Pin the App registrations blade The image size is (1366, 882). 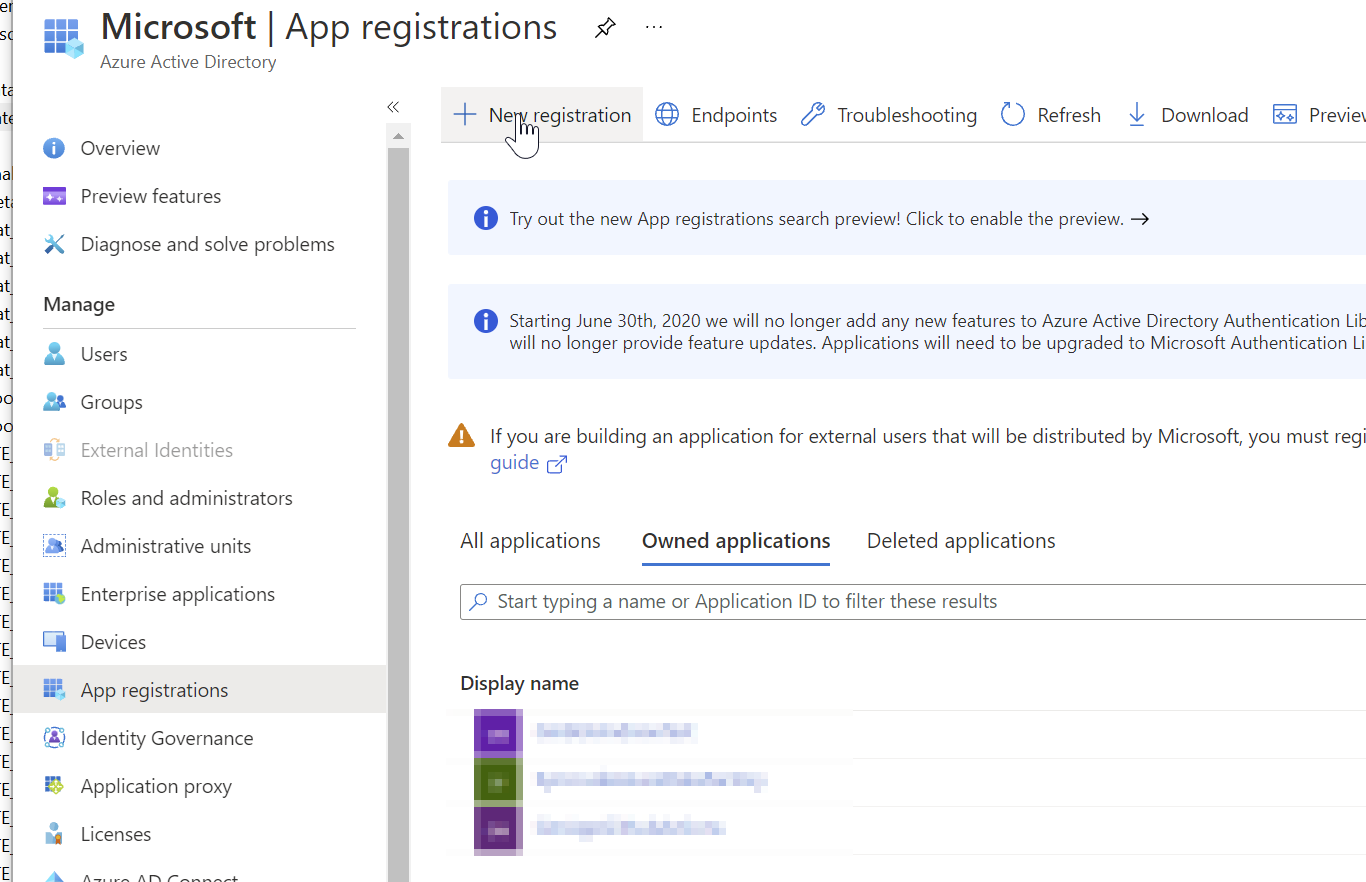click(x=605, y=28)
